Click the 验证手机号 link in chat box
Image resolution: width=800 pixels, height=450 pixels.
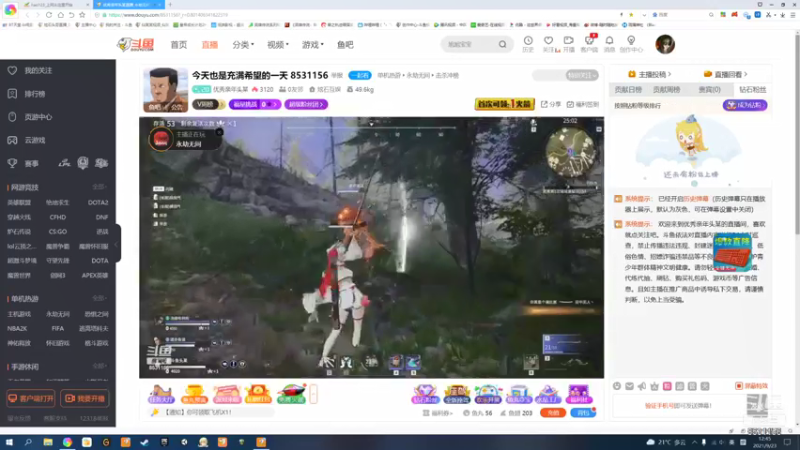point(659,406)
